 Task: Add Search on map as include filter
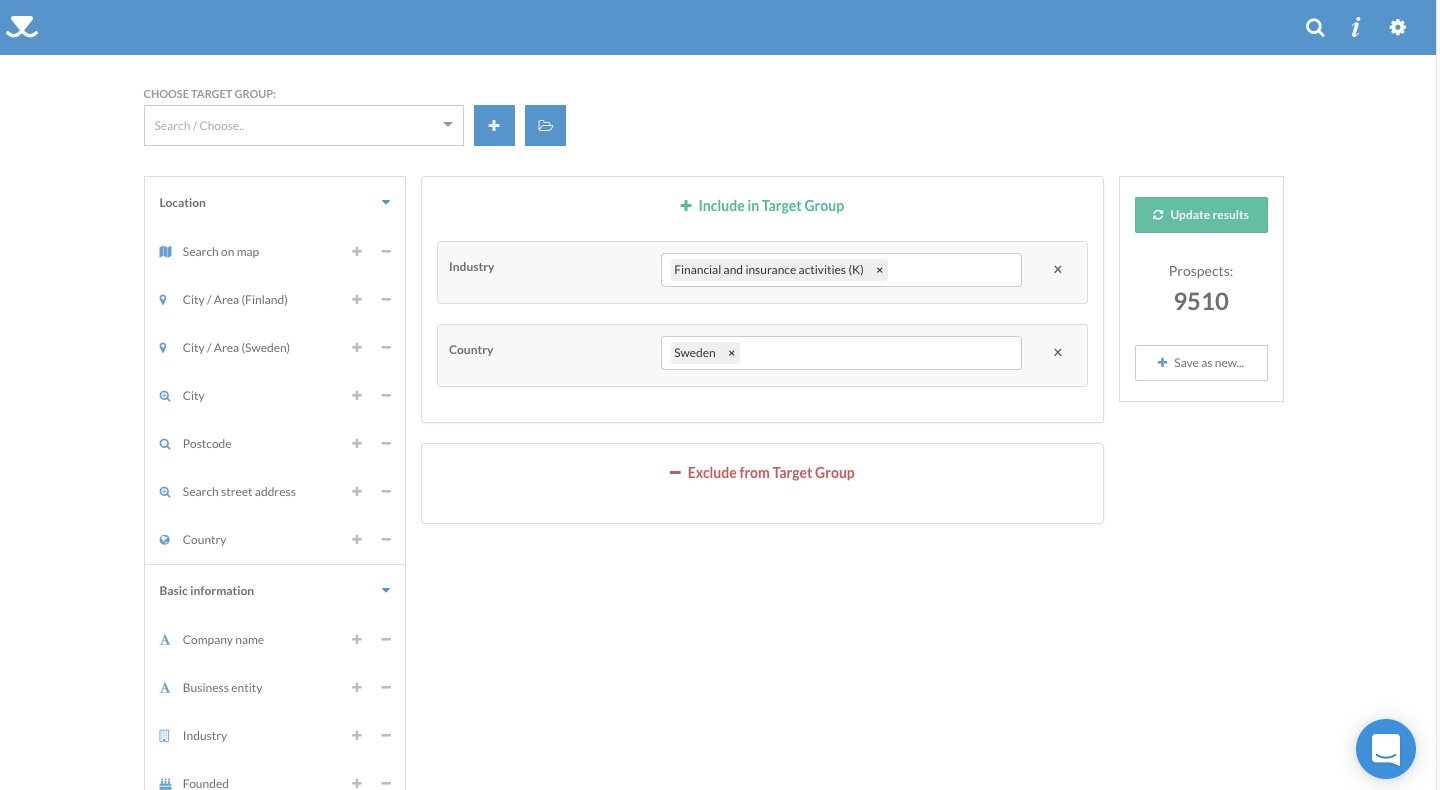(357, 252)
